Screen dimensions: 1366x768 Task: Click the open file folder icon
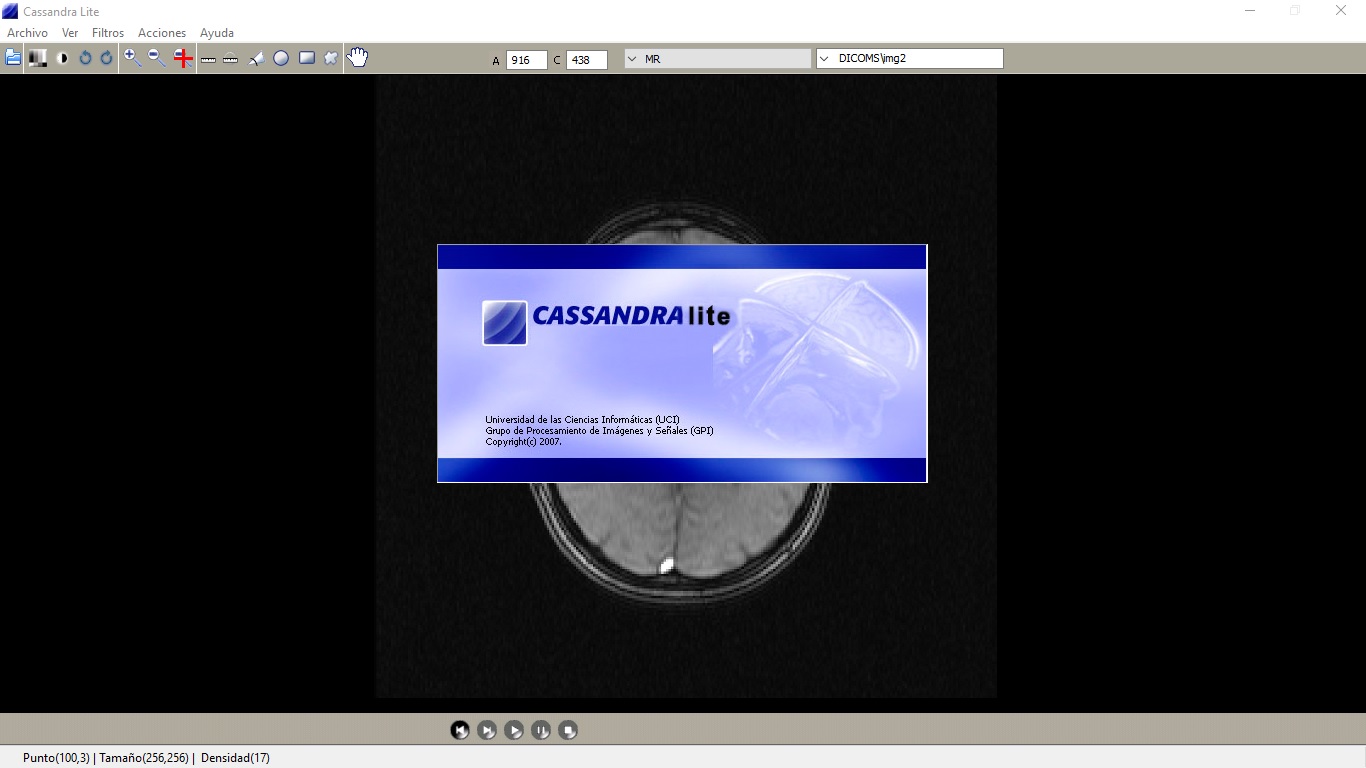(x=13, y=58)
